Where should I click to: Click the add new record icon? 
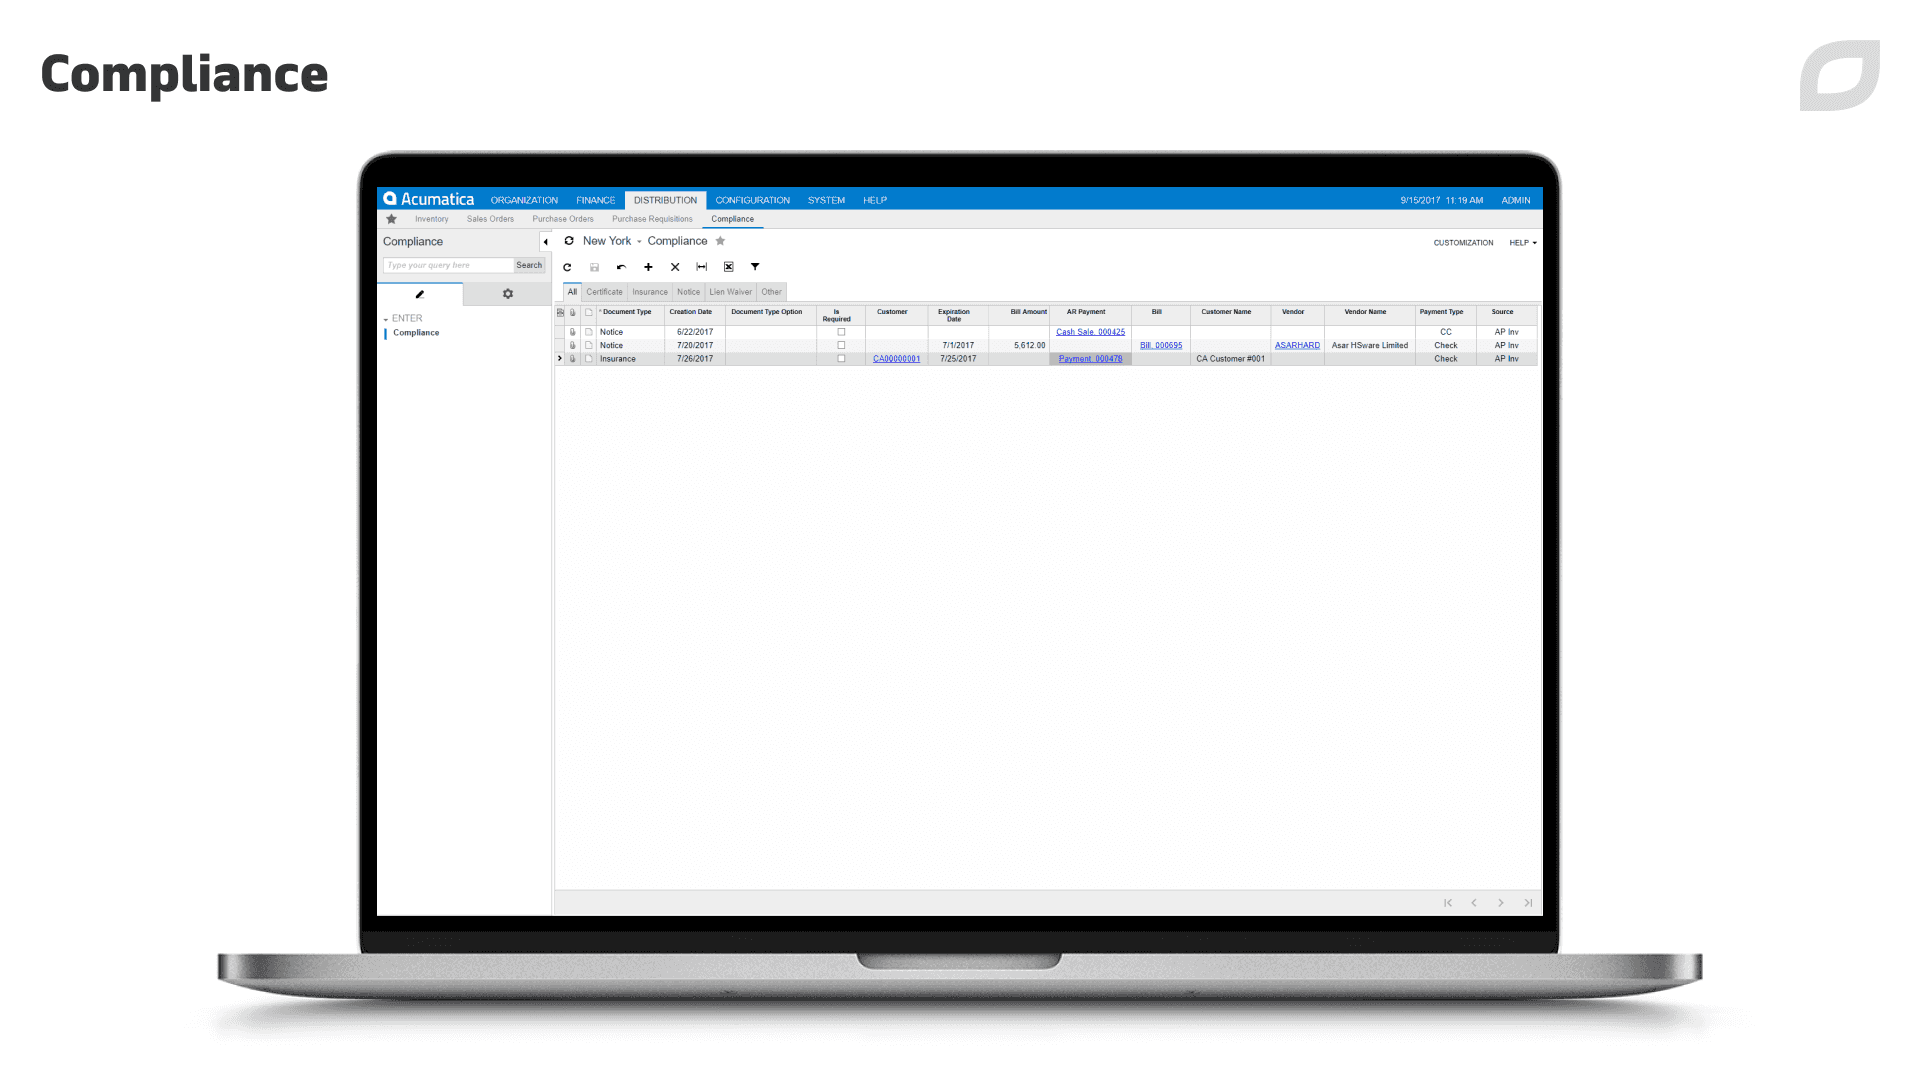click(647, 266)
